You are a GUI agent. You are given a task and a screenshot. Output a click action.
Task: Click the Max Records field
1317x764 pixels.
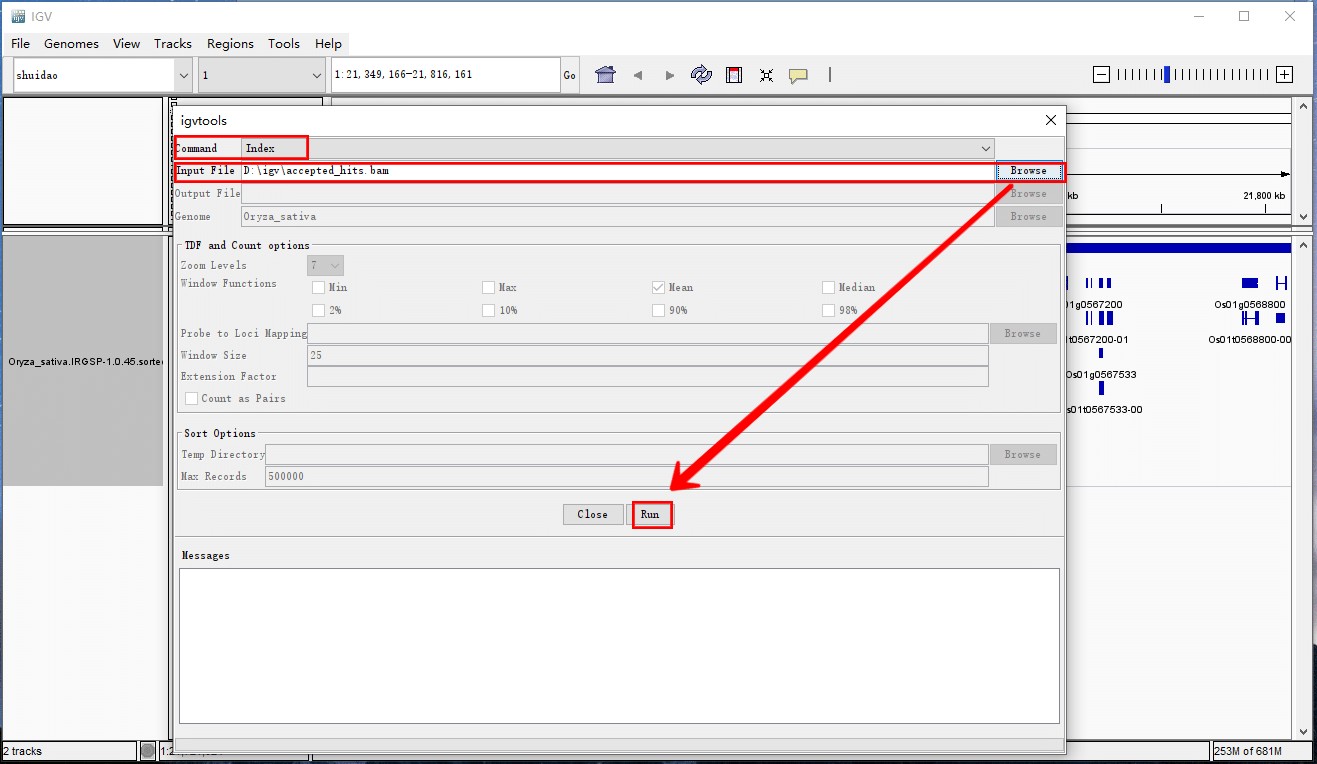pos(626,476)
